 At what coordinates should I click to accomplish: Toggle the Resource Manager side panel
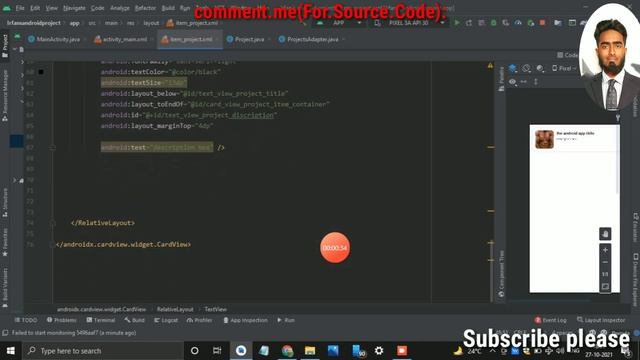[5, 96]
